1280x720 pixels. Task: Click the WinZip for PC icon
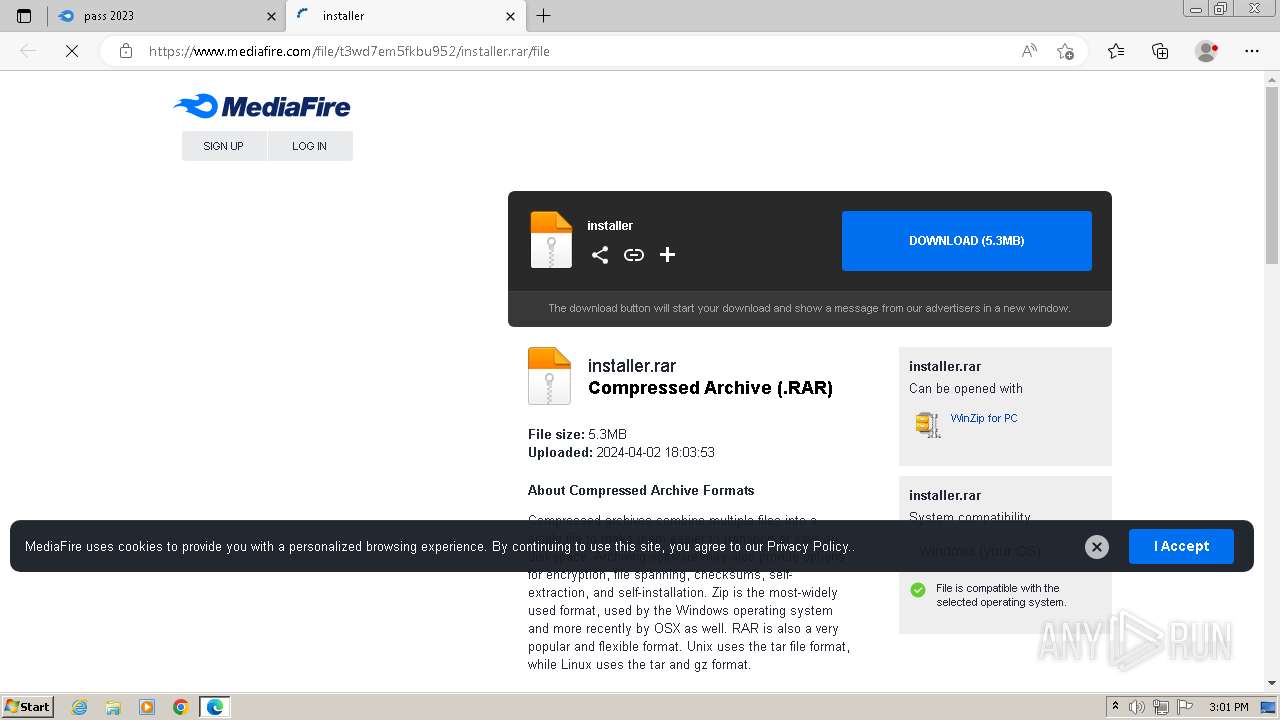point(928,425)
